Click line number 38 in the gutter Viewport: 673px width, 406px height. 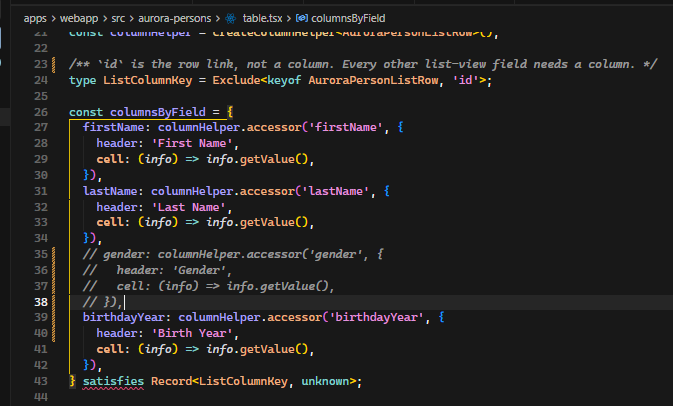[41, 302]
